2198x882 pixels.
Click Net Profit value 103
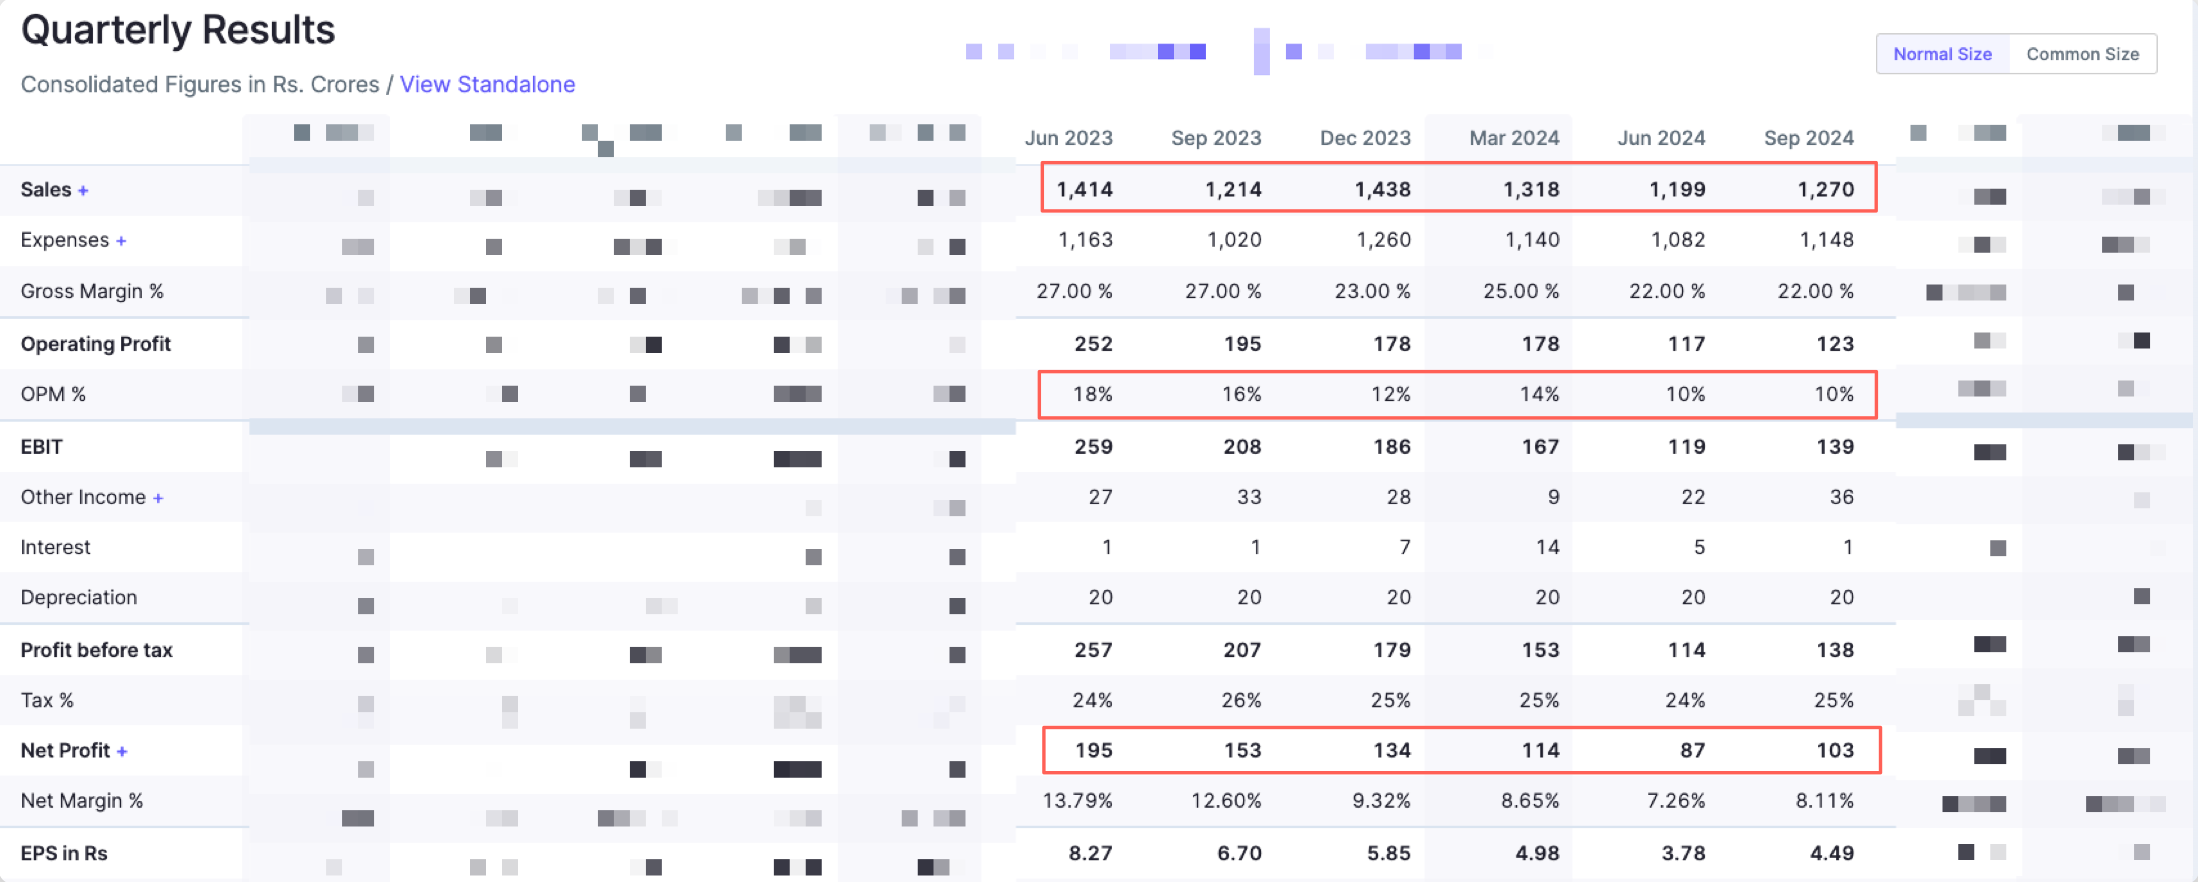point(1836,750)
